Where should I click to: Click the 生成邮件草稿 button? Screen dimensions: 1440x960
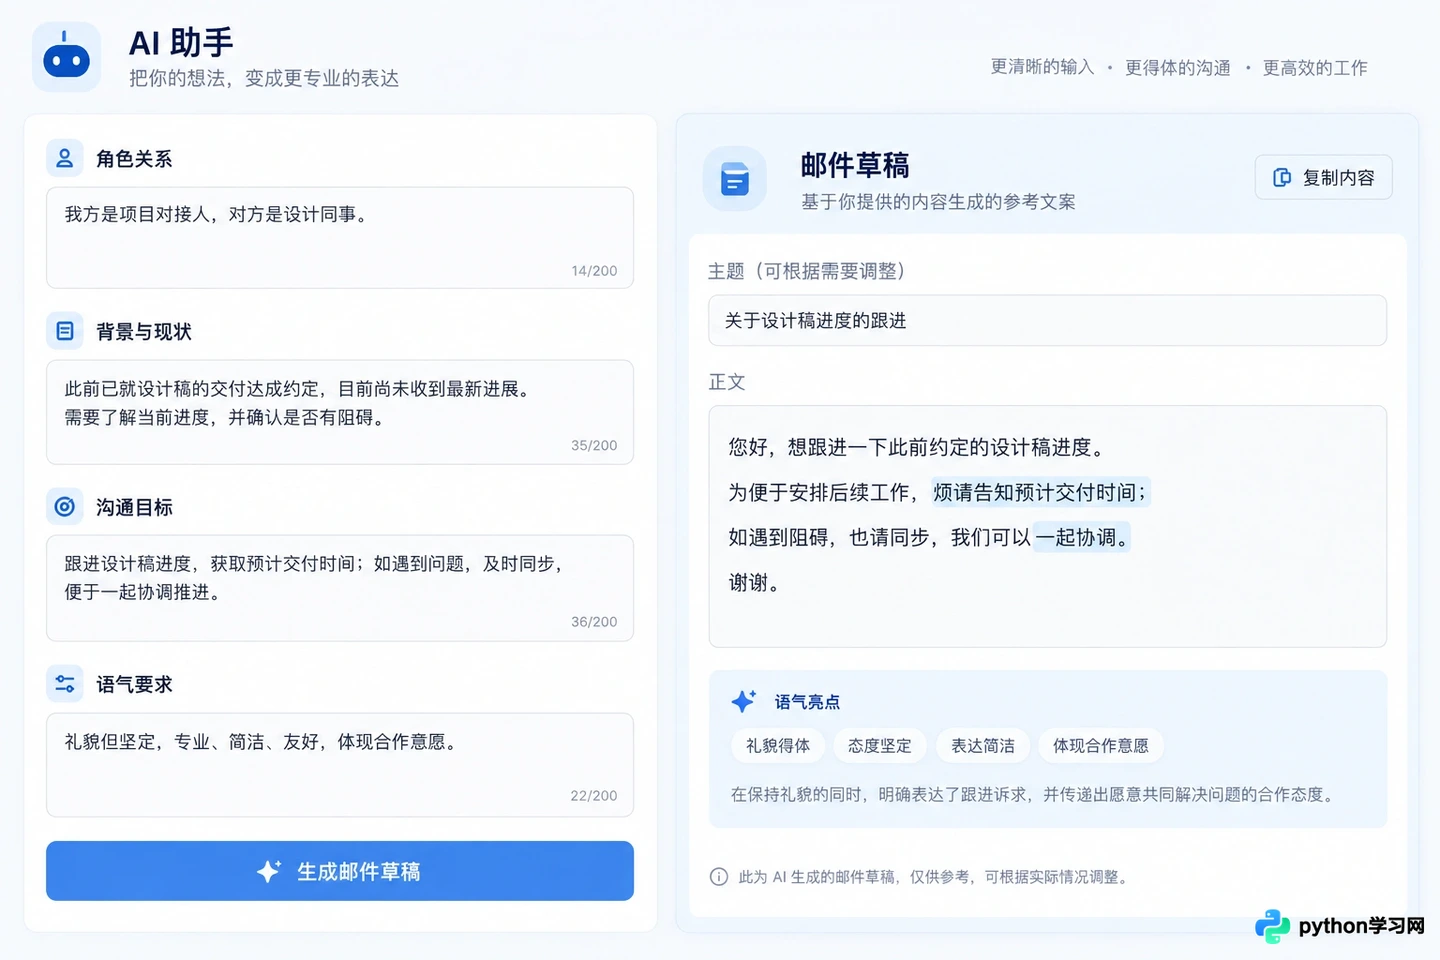click(x=340, y=871)
